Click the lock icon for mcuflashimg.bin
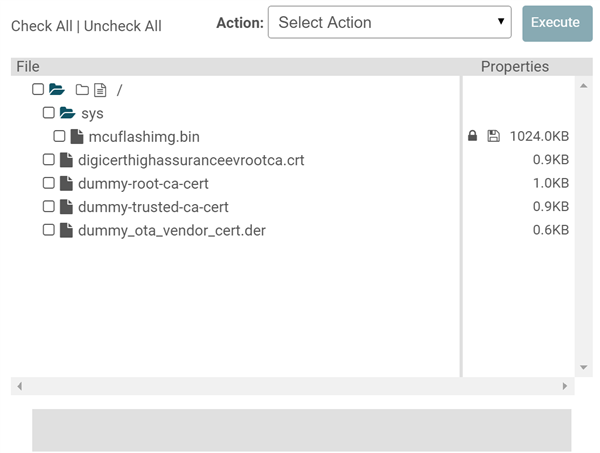The image size is (600, 453). click(472, 136)
